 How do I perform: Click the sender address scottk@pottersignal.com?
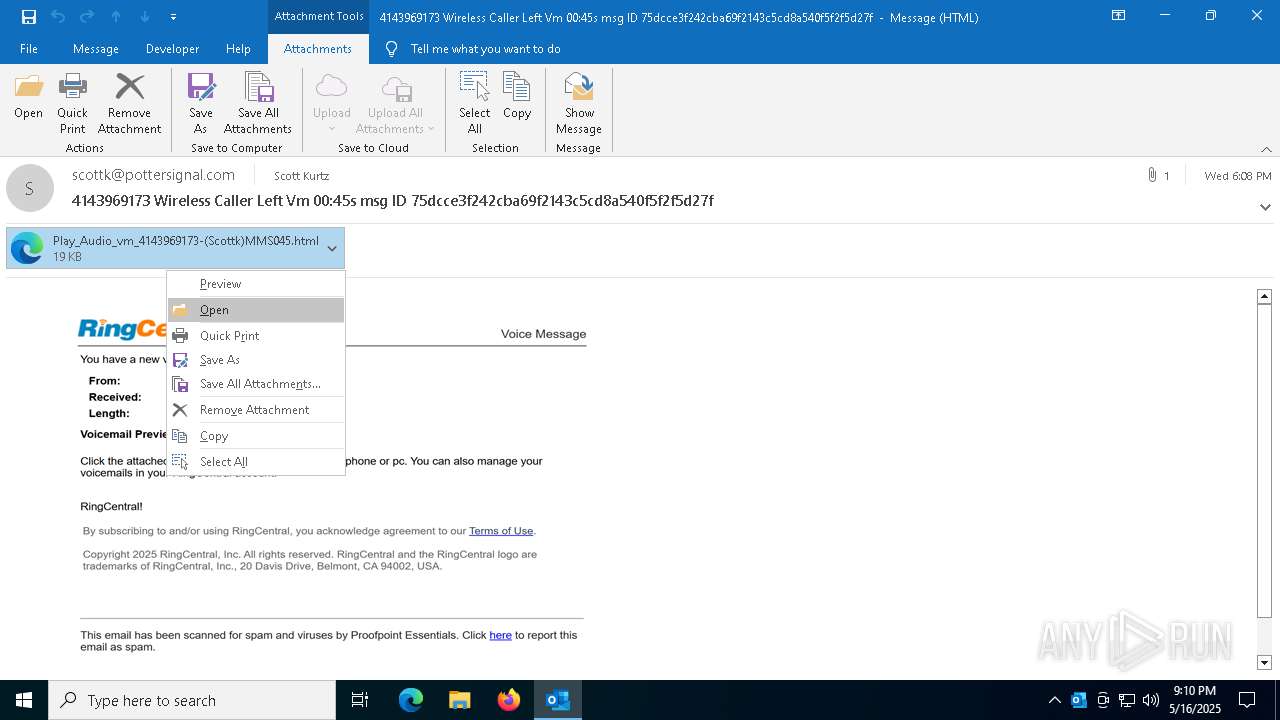[153, 175]
